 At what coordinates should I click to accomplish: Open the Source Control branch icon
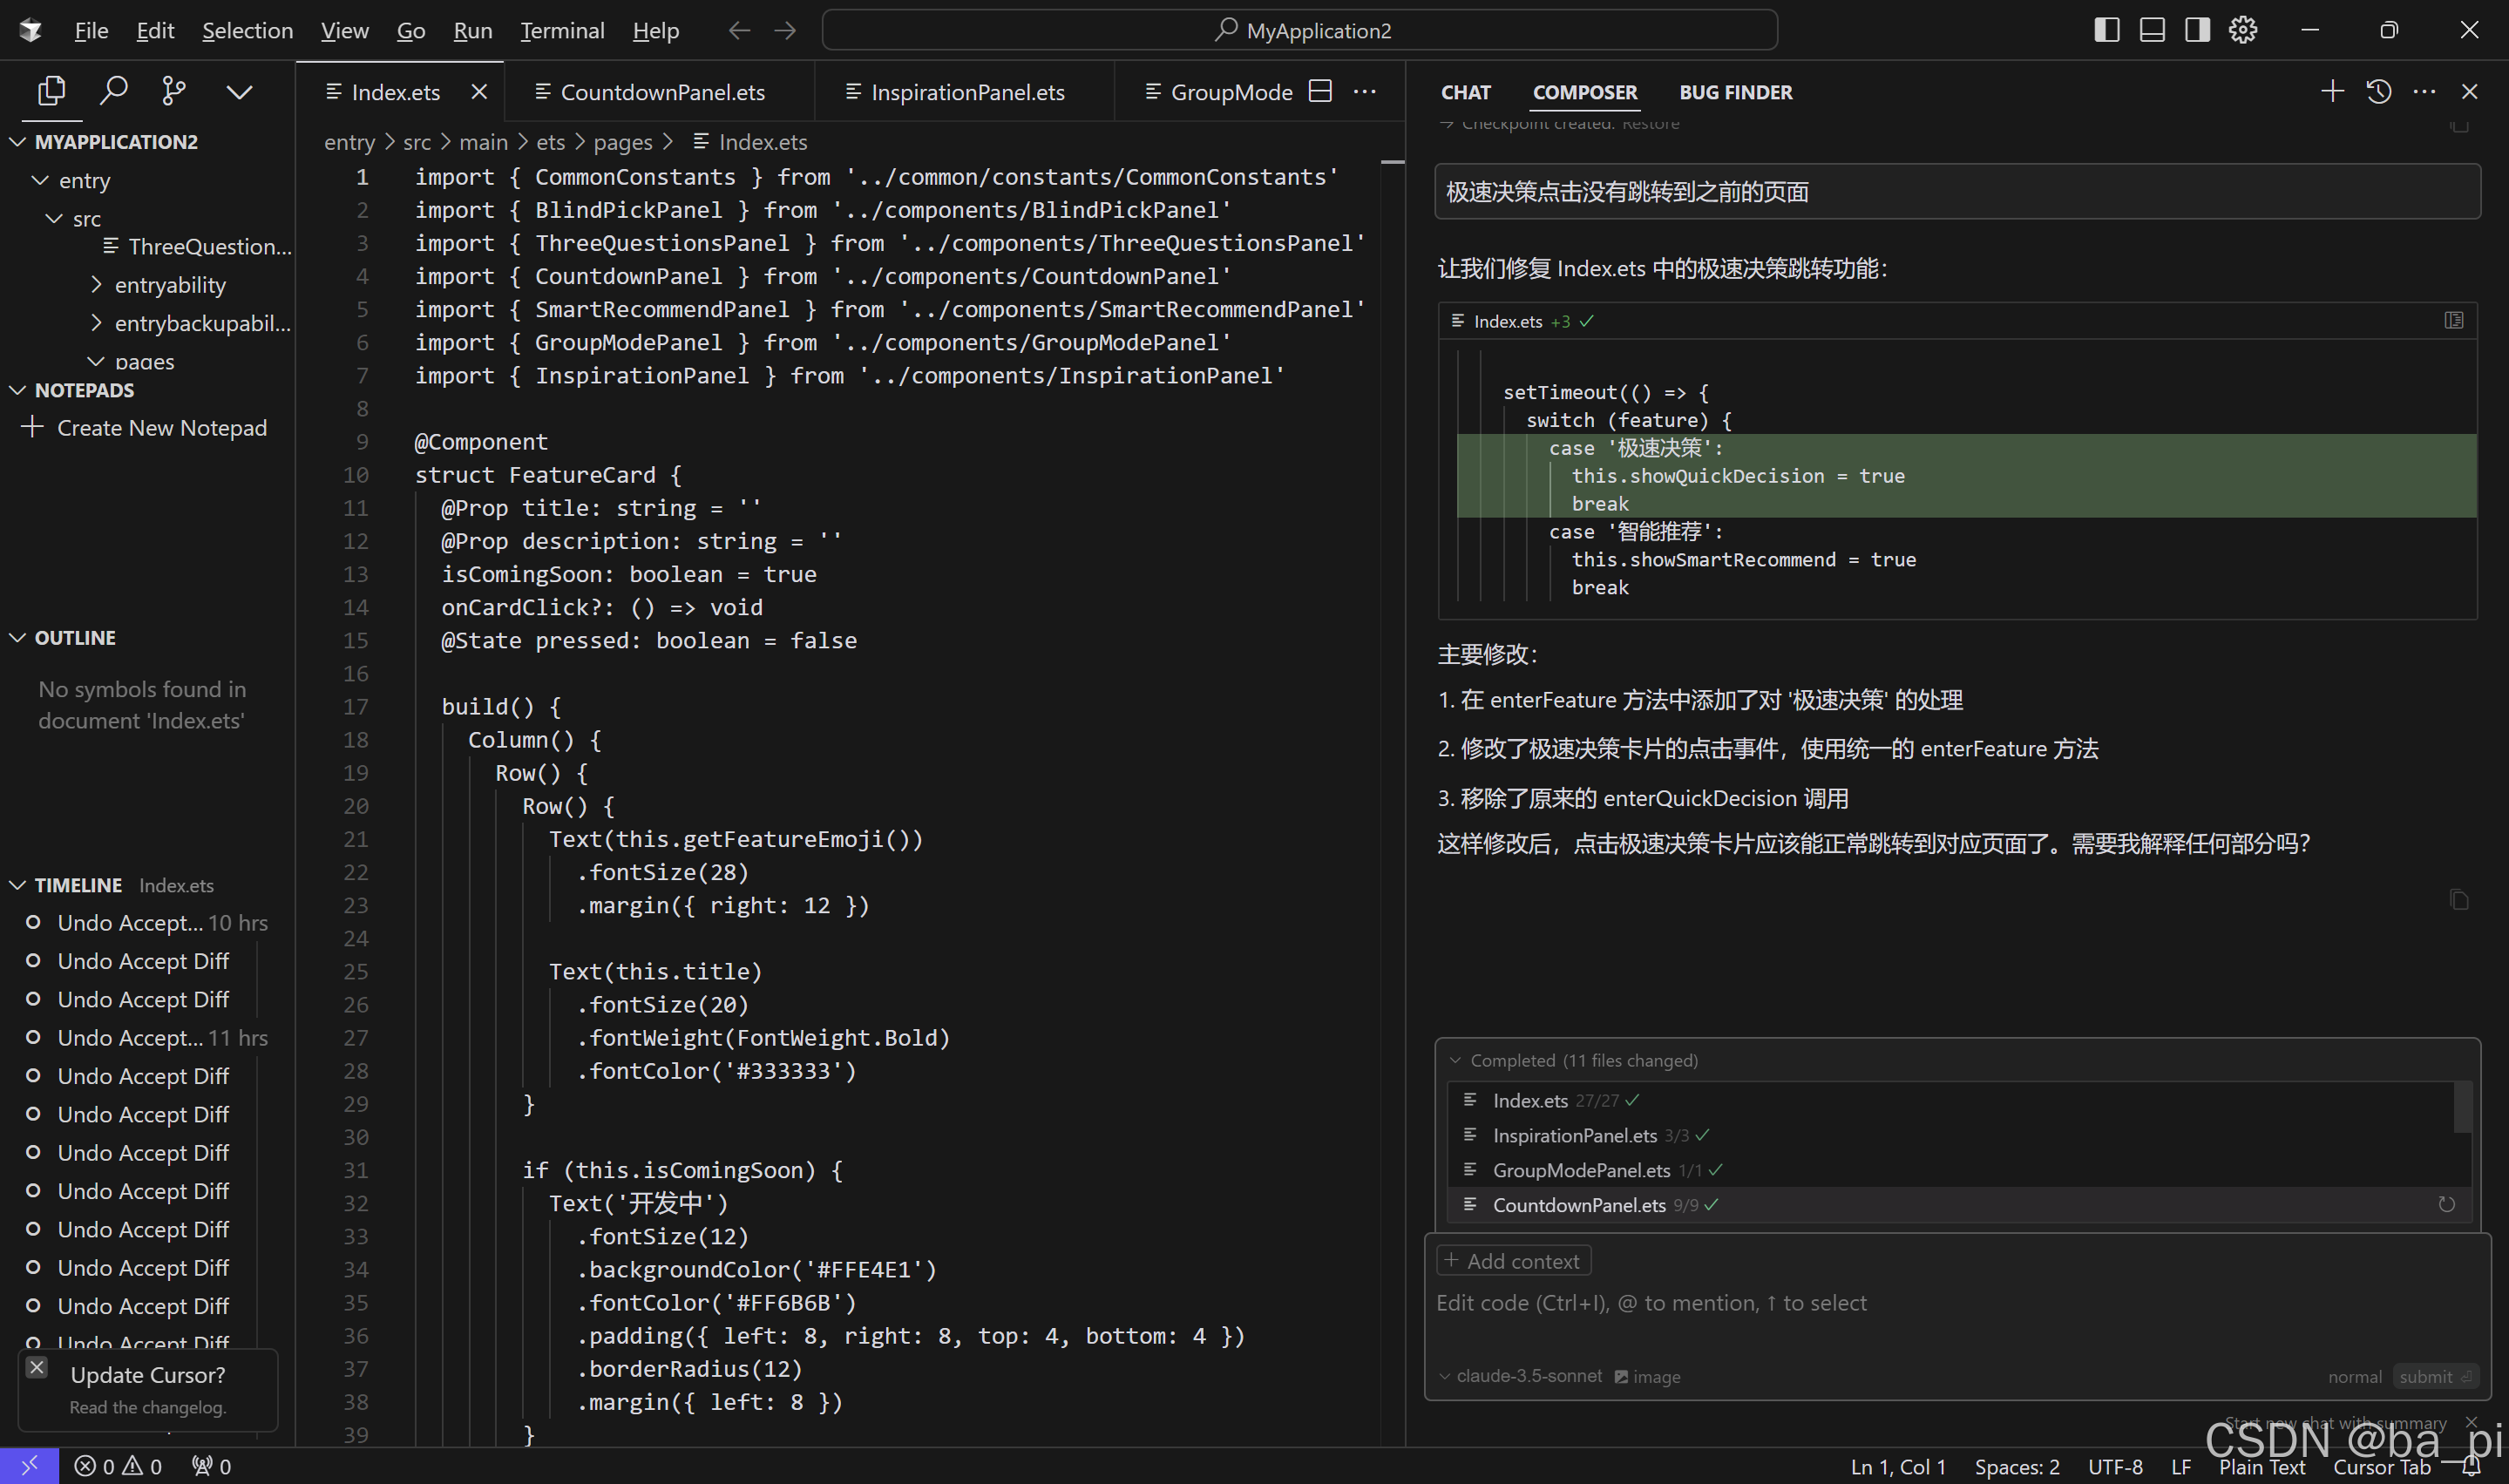pyautogui.click(x=174, y=91)
